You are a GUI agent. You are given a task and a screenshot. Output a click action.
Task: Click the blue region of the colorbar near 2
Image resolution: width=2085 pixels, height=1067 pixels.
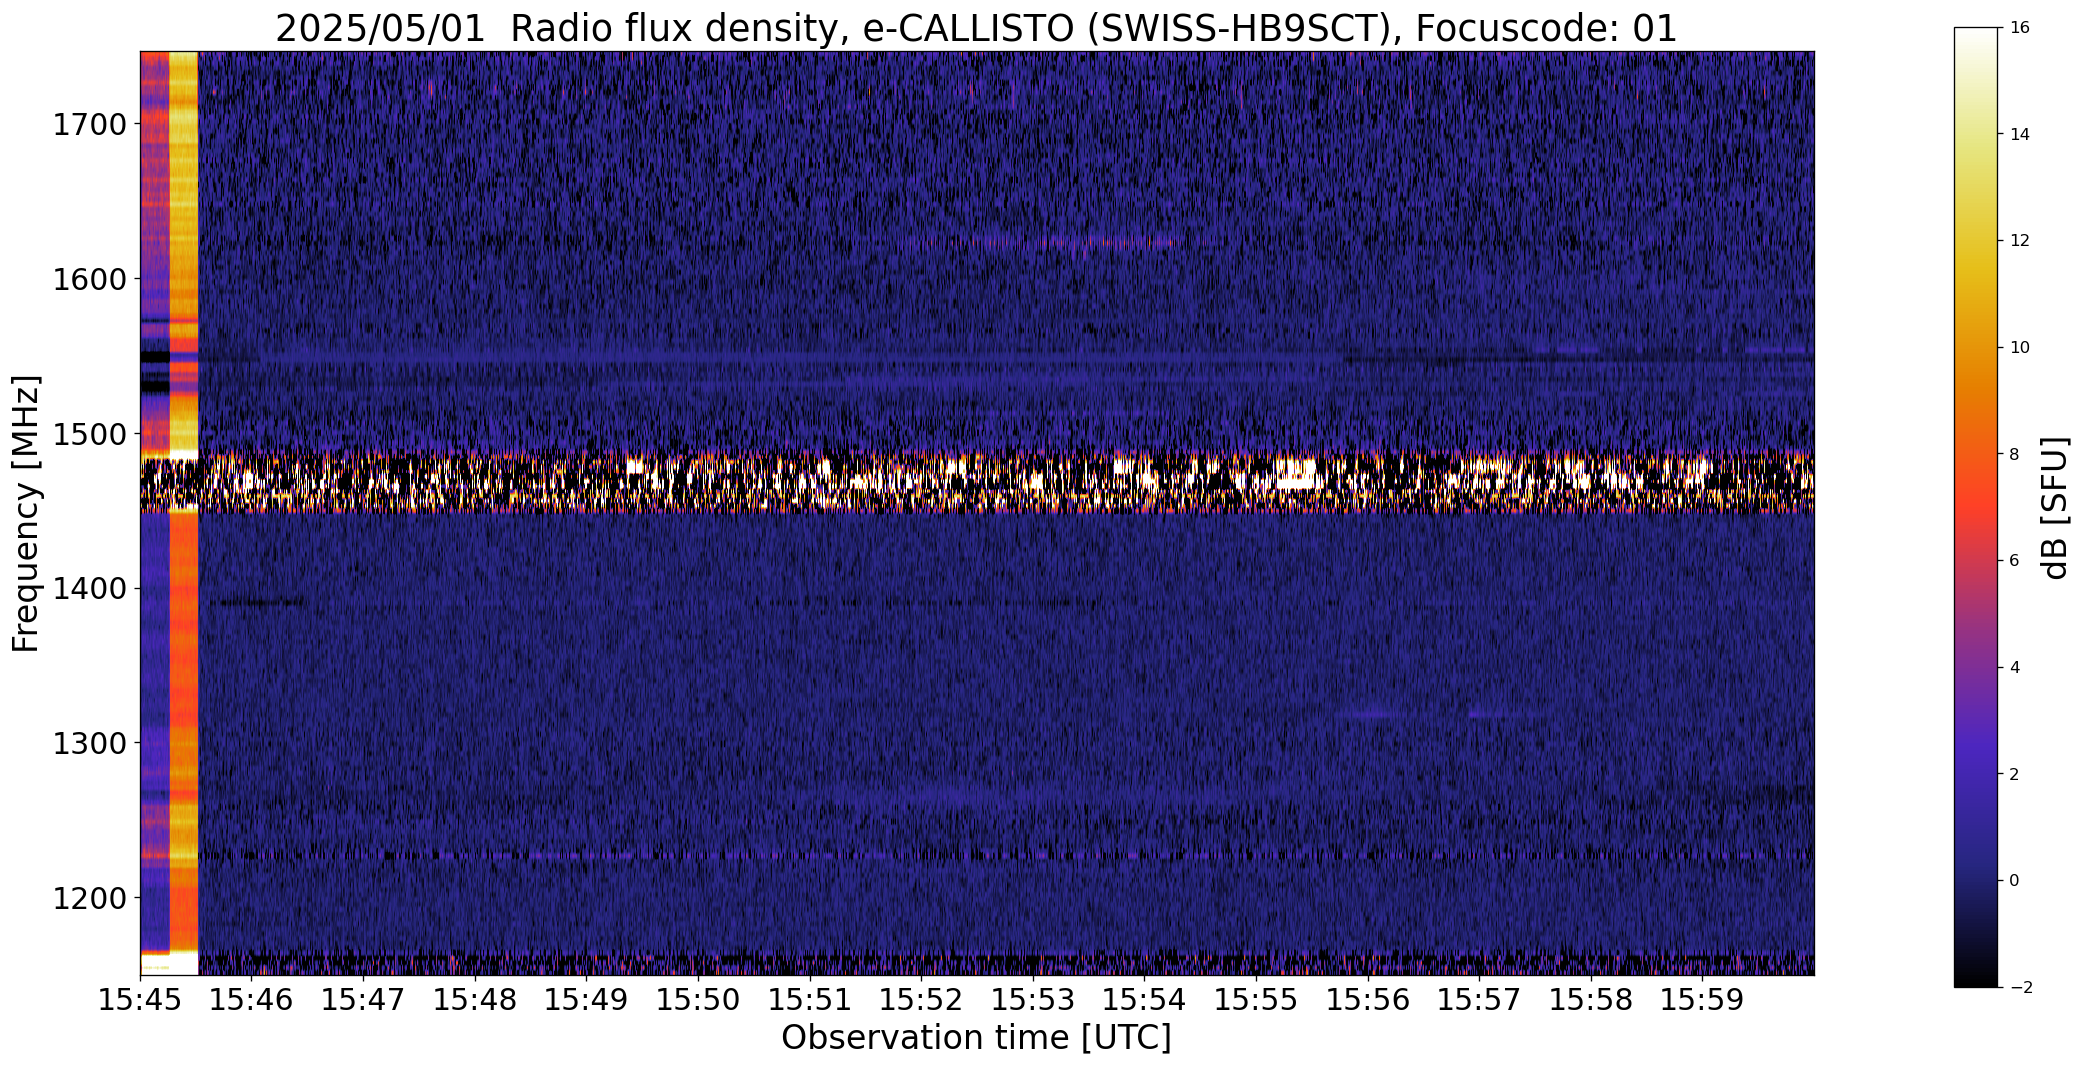click(1974, 774)
